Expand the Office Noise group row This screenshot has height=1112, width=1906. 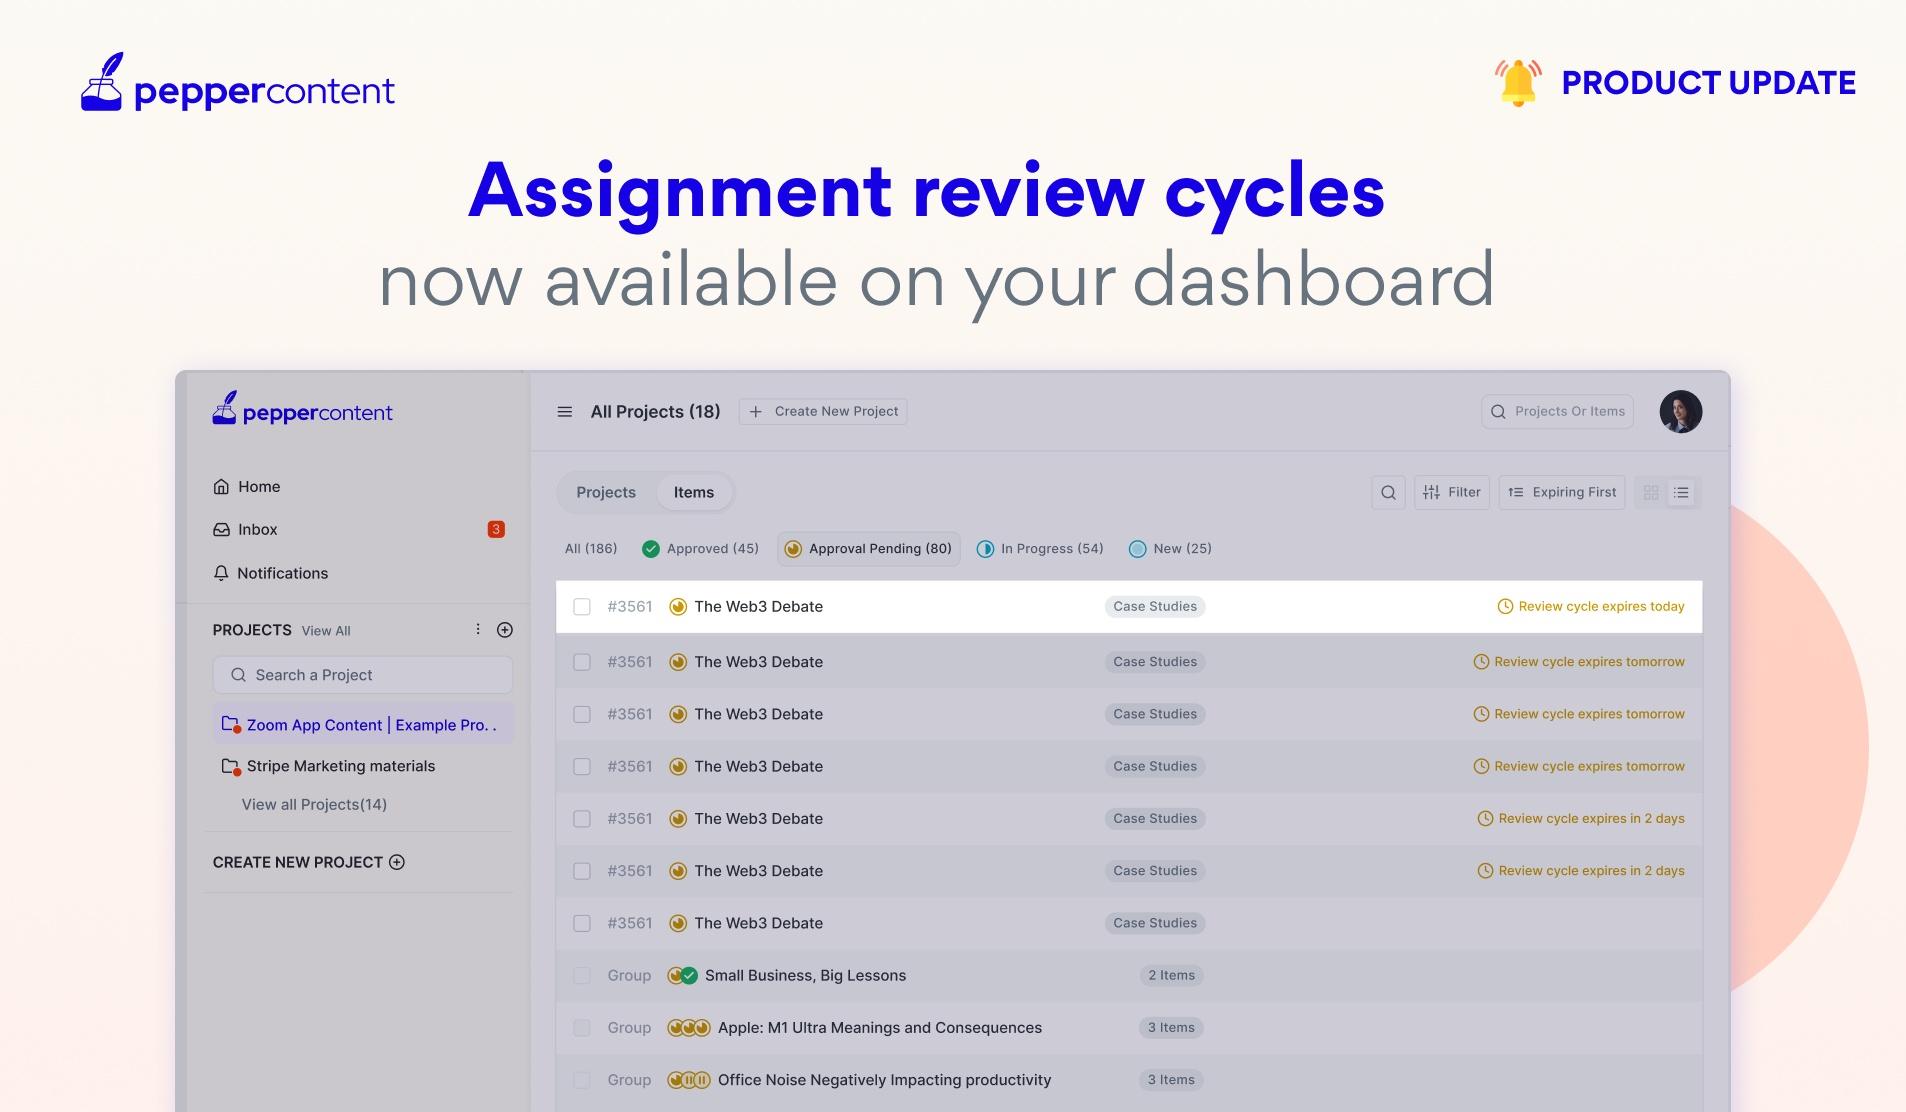coord(1129,1080)
